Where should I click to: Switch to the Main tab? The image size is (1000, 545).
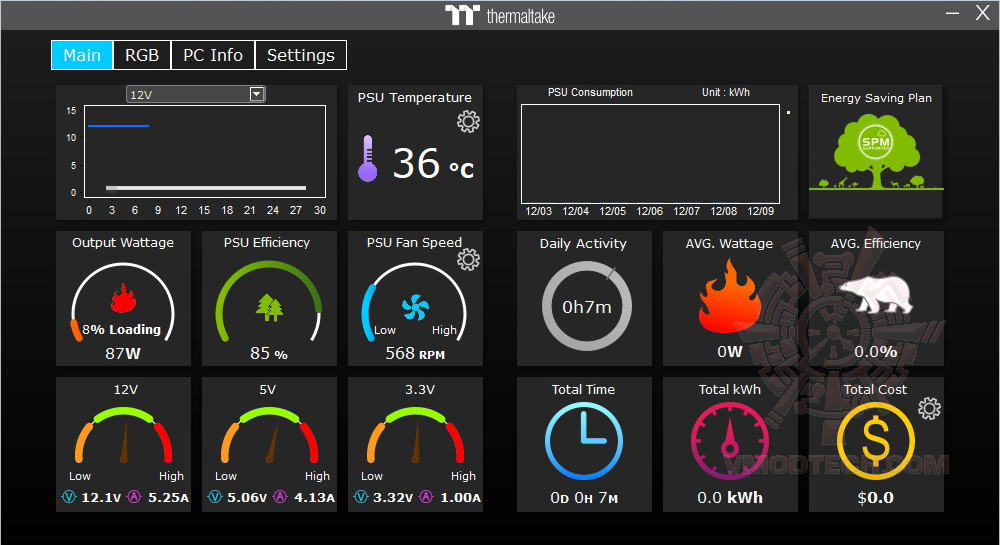point(82,55)
